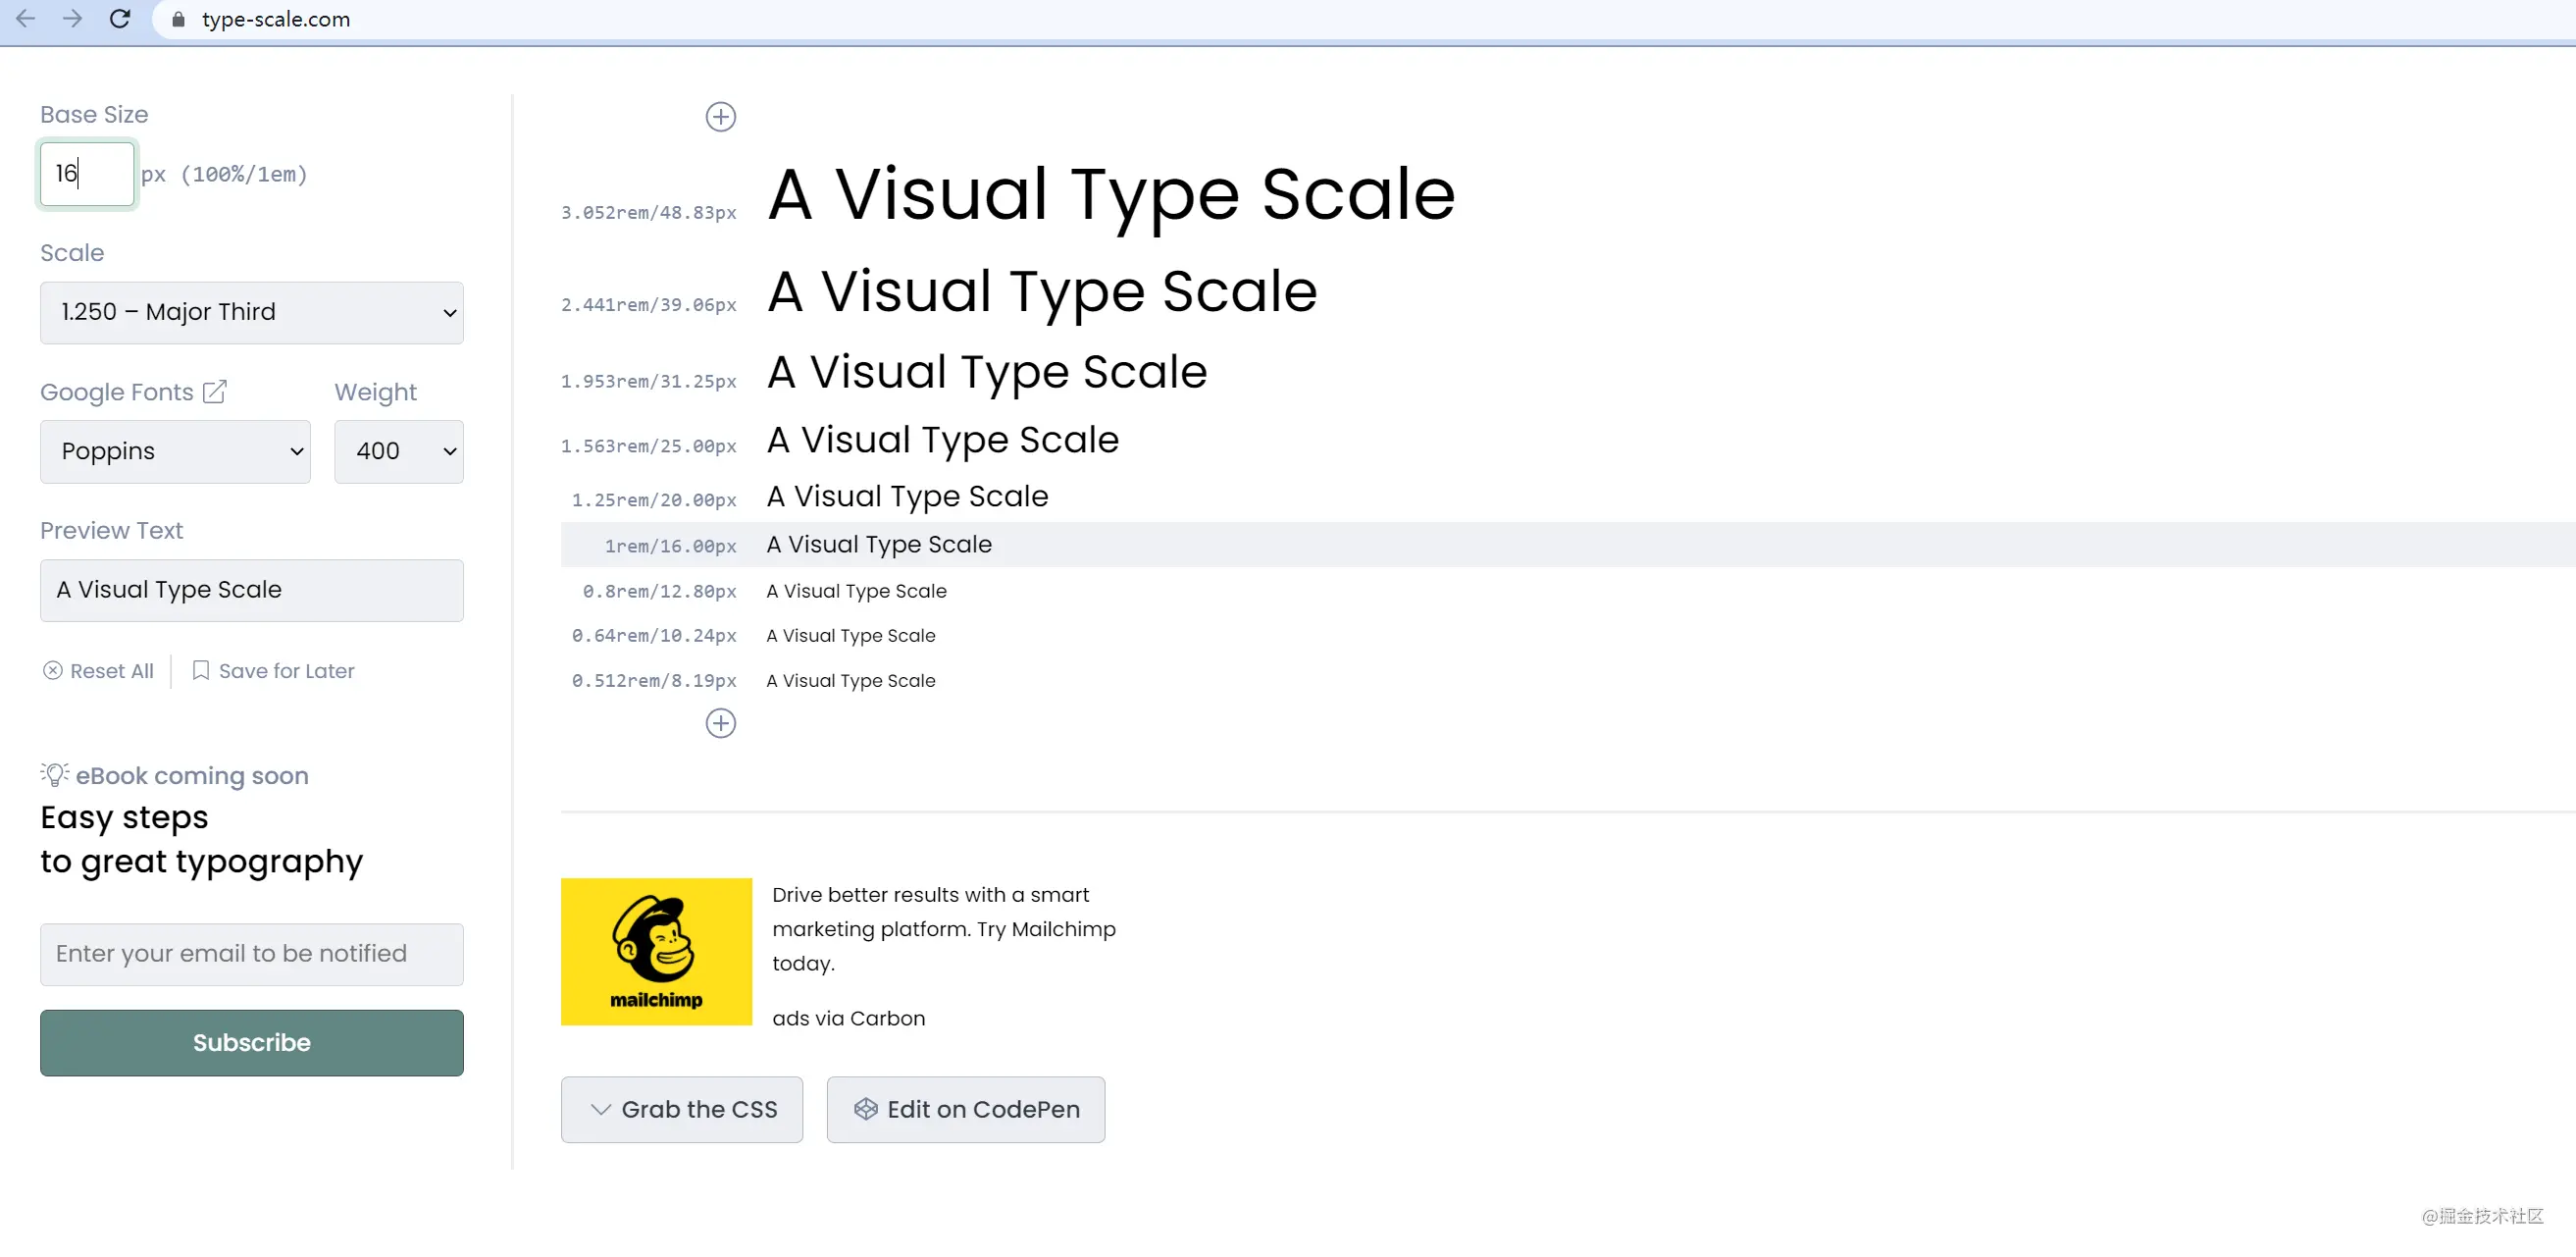Image resolution: width=2576 pixels, height=1257 pixels.
Task: Click the Edit on CodePen button
Action: tap(965, 1109)
